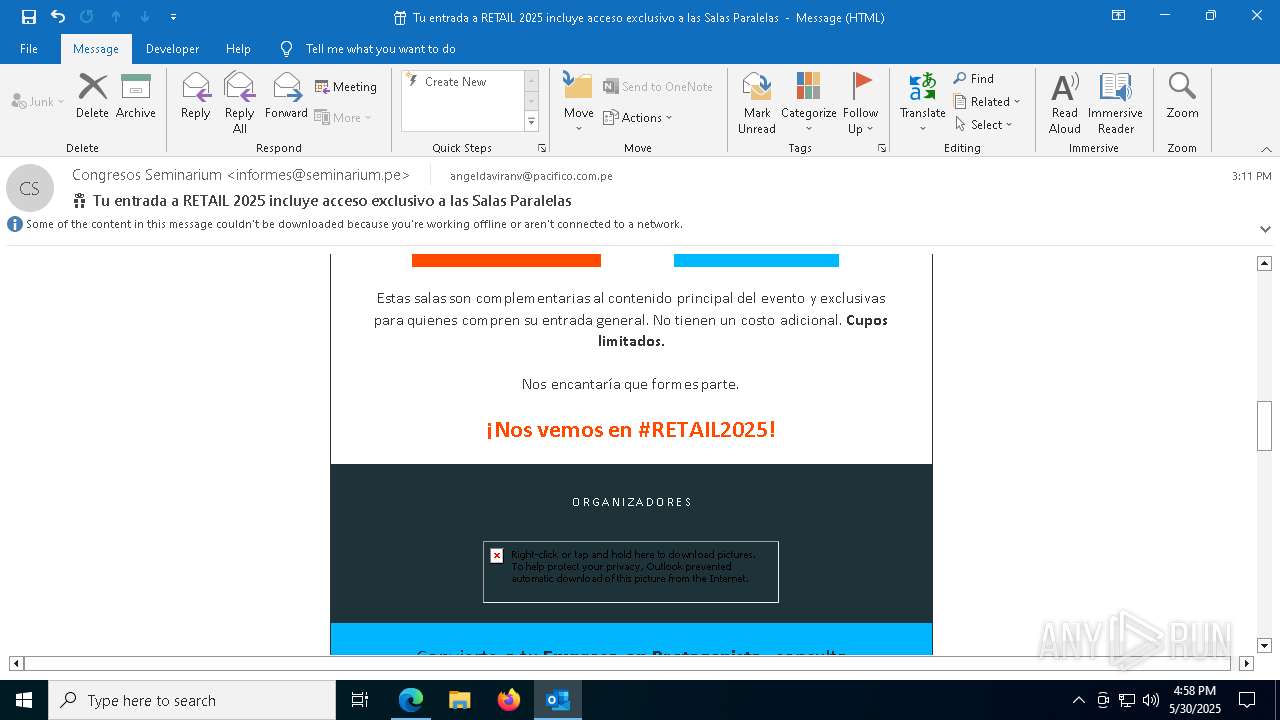This screenshot has height=720, width=1280.
Task: Click the Zoom magnifier button
Action: coord(1182,96)
